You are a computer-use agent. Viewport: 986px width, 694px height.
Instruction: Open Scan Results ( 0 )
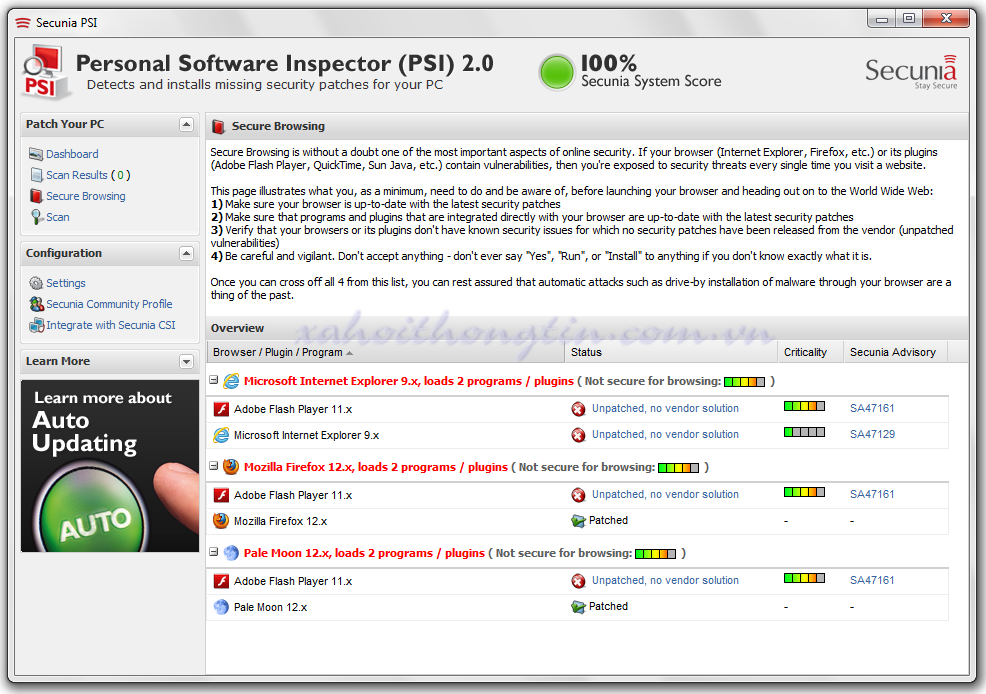coord(88,175)
